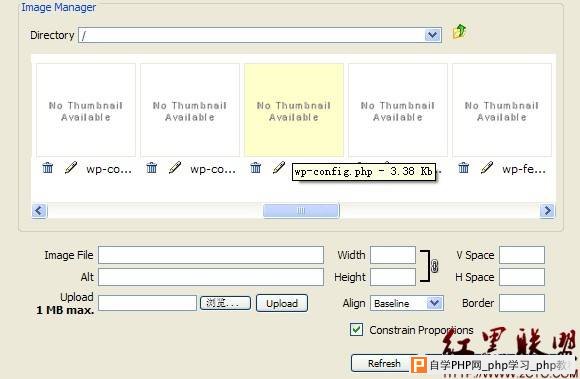580x379 pixels.
Task: Click the scrollbar left arrow
Action: pos(39,211)
